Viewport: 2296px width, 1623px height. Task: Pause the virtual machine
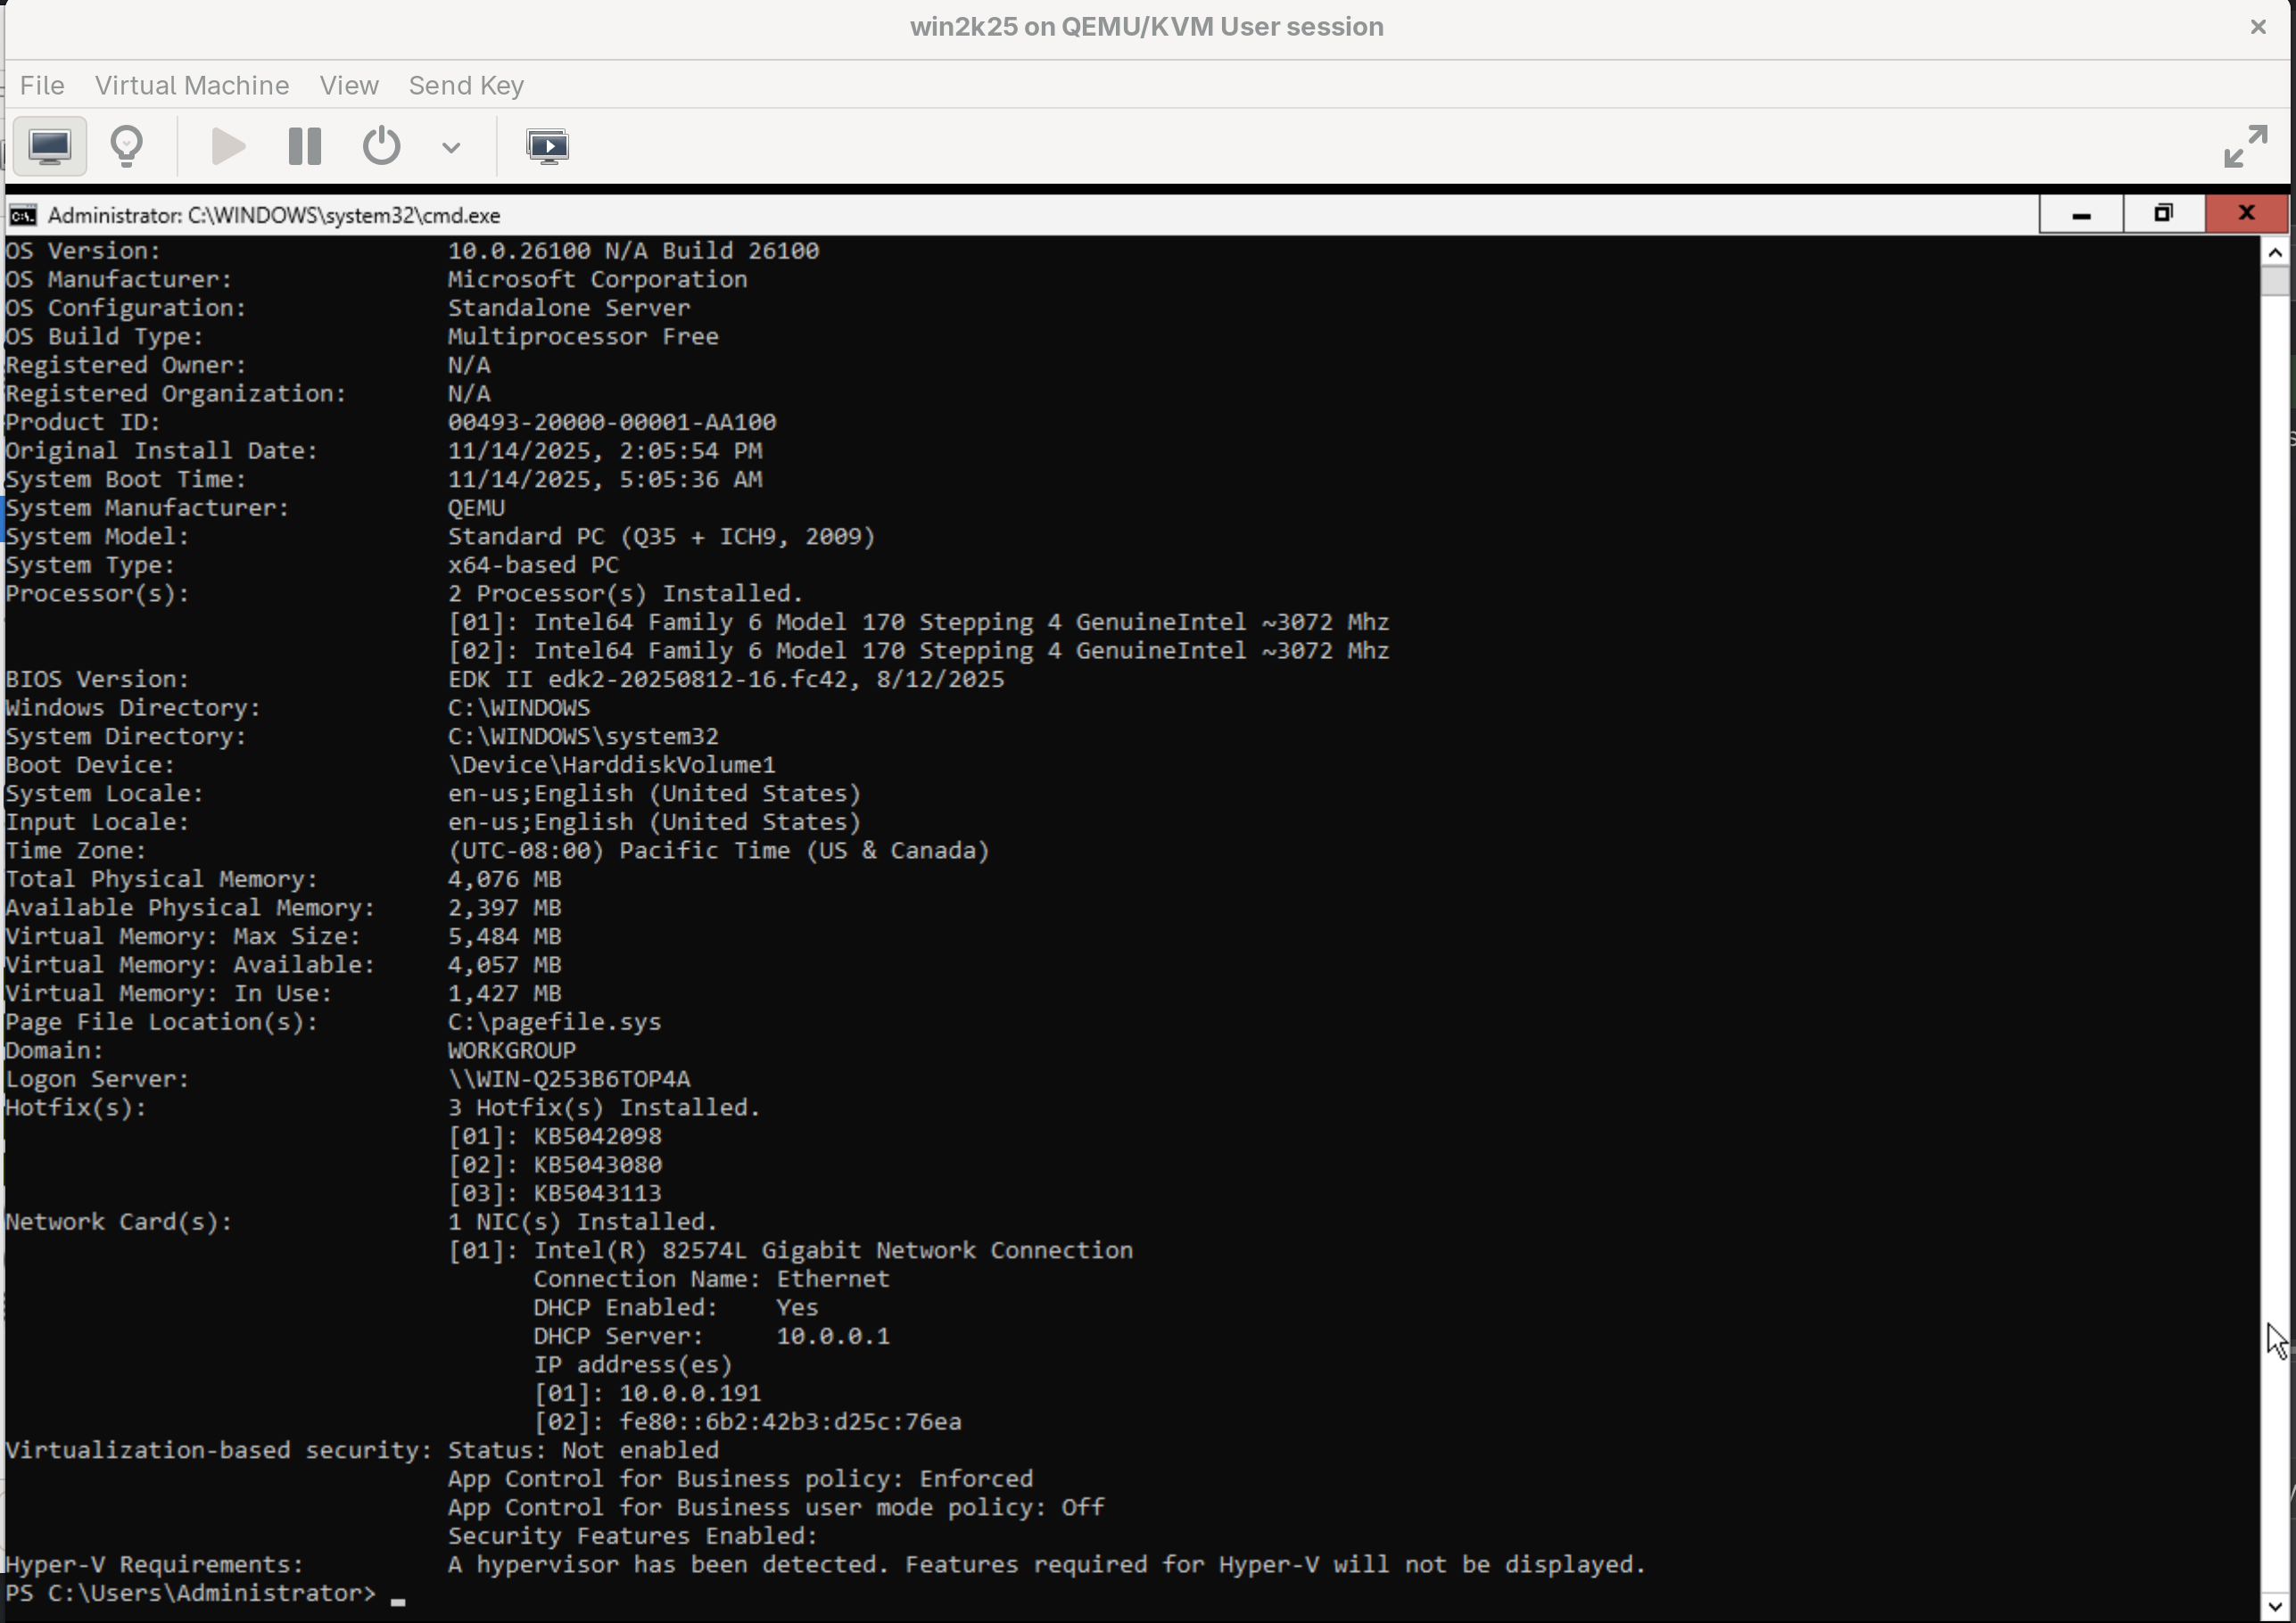[304, 146]
